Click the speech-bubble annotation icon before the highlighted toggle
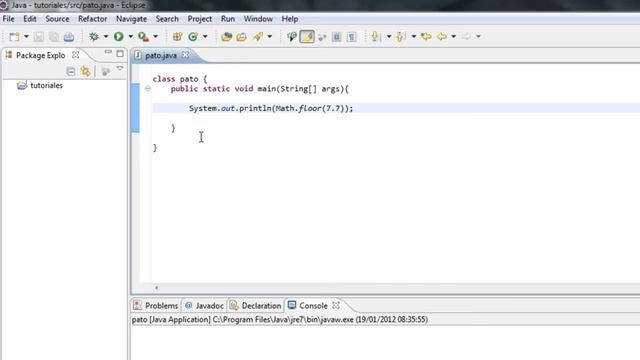This screenshot has width=640, height=360. tap(291, 37)
